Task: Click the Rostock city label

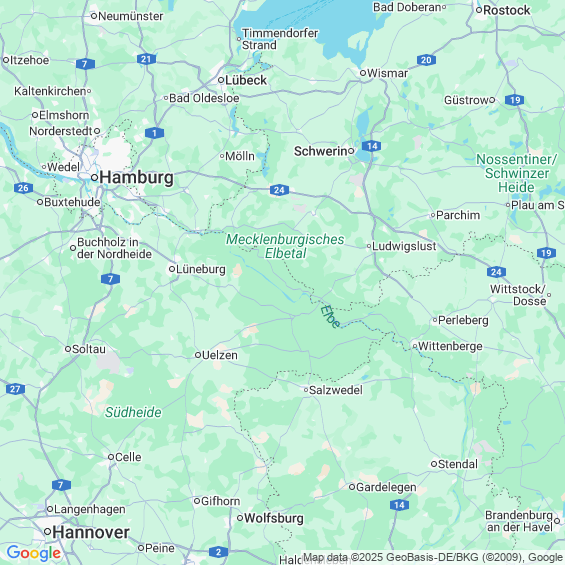Action: pyautogui.click(x=507, y=10)
